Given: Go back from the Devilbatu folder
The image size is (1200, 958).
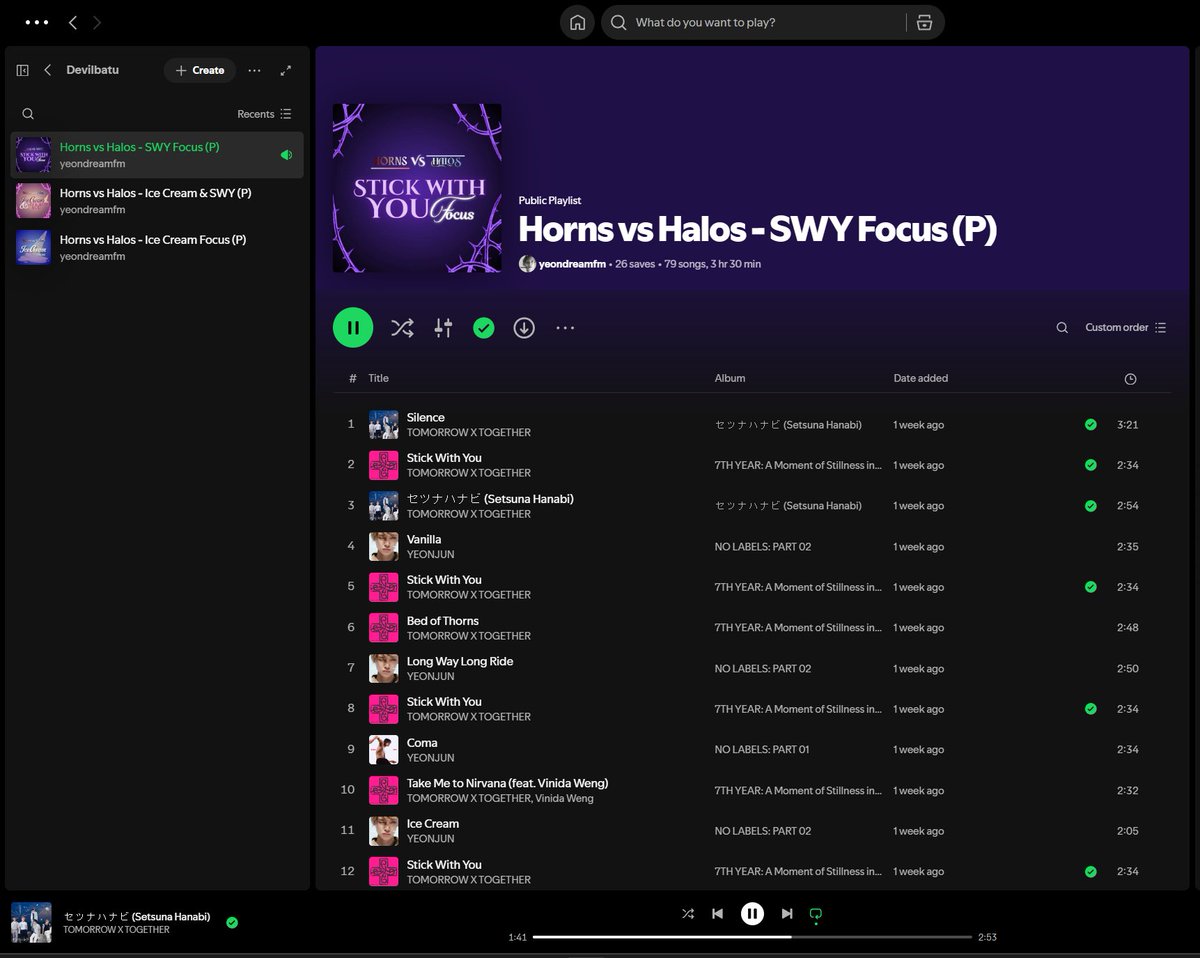Looking at the screenshot, I should click(48, 70).
